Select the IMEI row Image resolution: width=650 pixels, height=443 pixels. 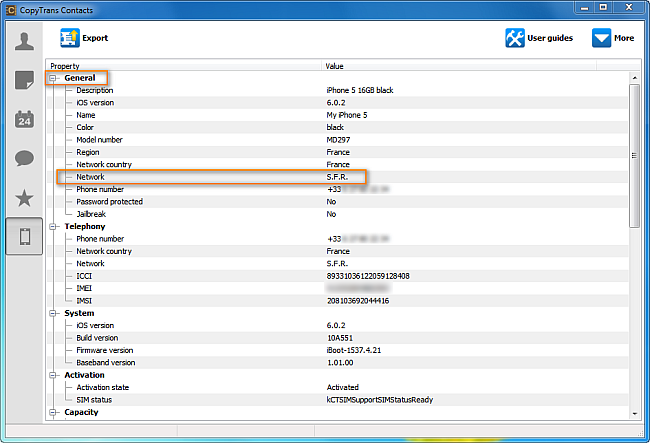click(x=338, y=288)
